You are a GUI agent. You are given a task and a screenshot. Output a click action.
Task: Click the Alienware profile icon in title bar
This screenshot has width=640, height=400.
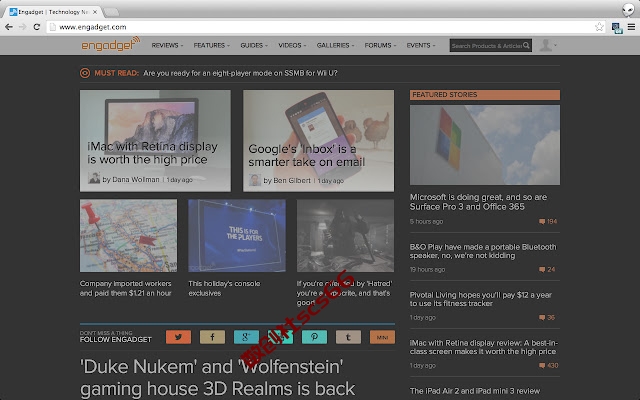coord(628,10)
